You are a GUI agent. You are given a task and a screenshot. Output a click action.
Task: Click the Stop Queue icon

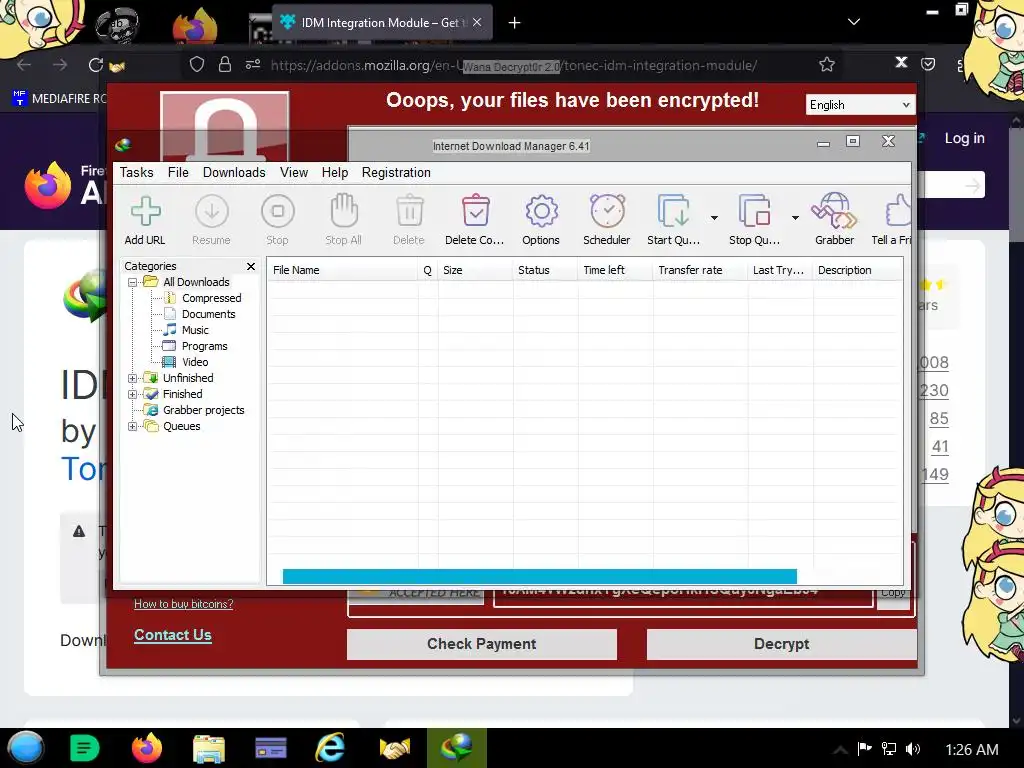pyautogui.click(x=754, y=212)
